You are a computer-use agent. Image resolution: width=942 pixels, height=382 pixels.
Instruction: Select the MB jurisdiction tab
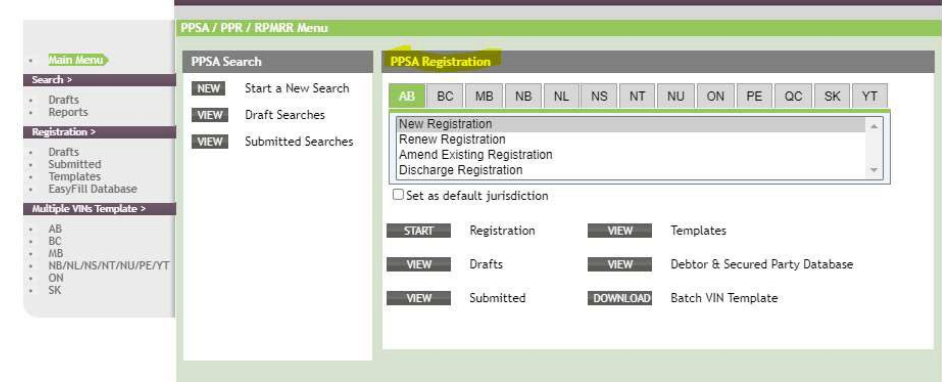(484, 96)
